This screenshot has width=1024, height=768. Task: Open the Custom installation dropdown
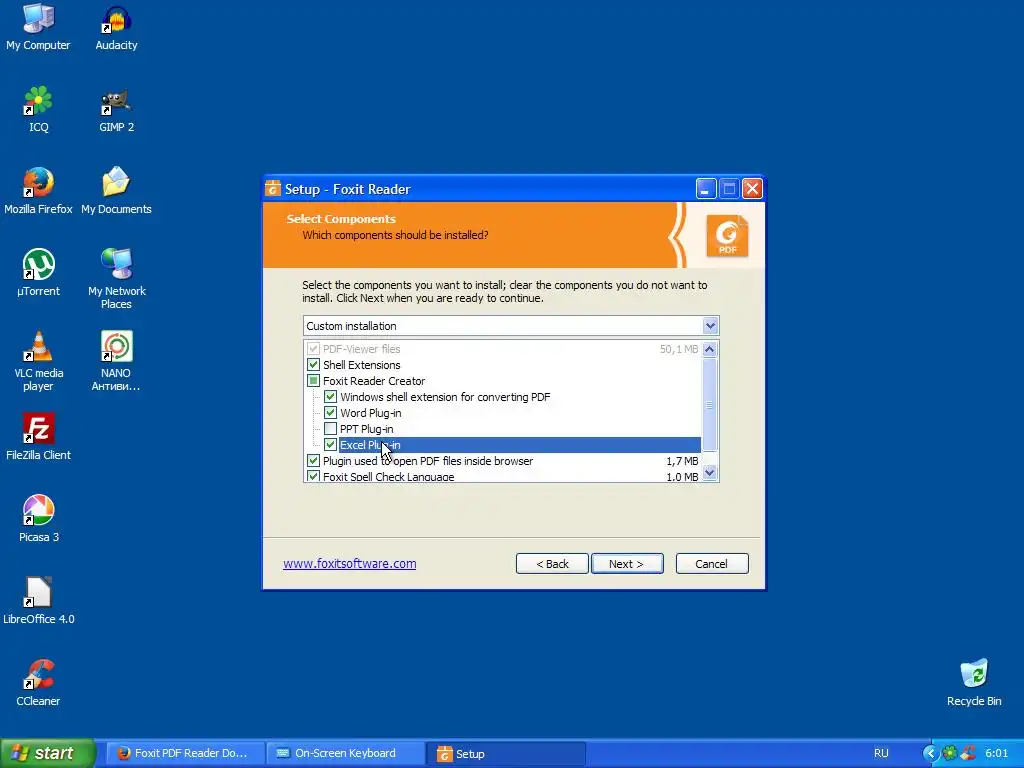click(x=710, y=325)
